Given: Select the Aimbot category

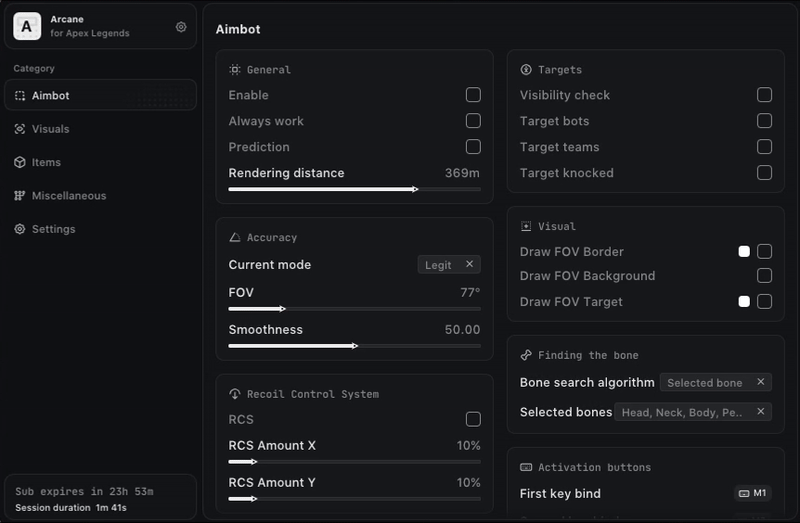Looking at the screenshot, I should point(101,95).
